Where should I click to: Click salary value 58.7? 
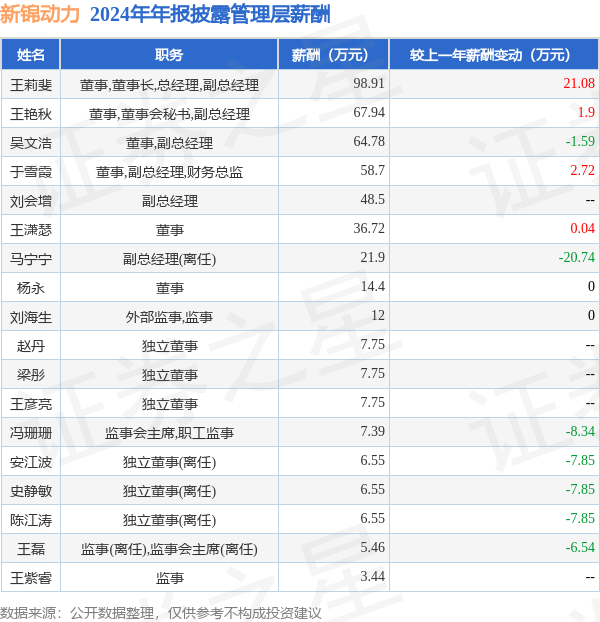coord(372,170)
